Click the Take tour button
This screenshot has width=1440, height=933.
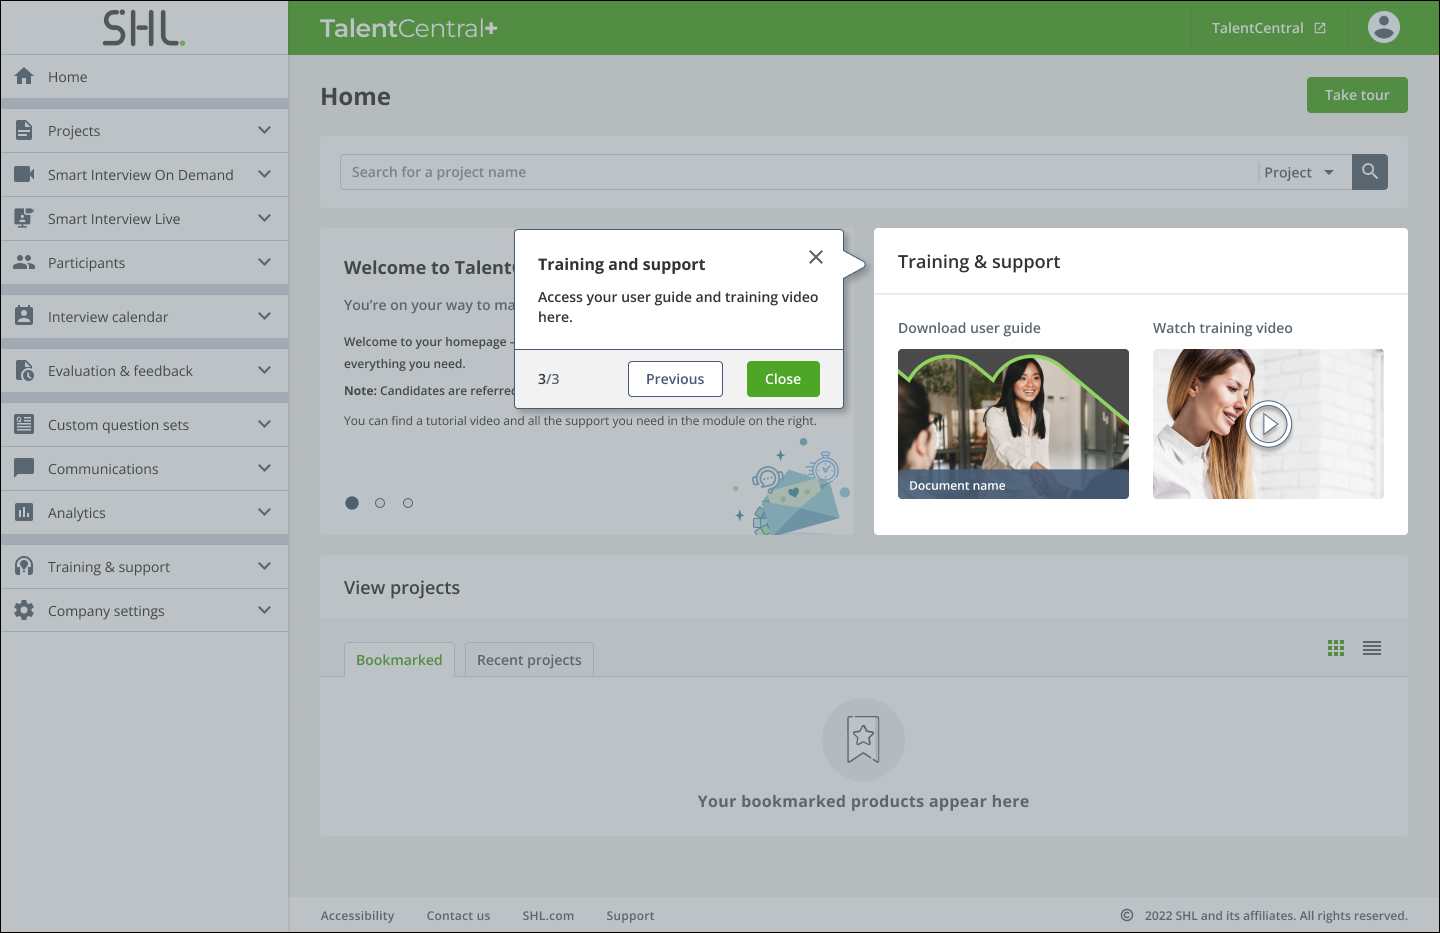(1357, 95)
